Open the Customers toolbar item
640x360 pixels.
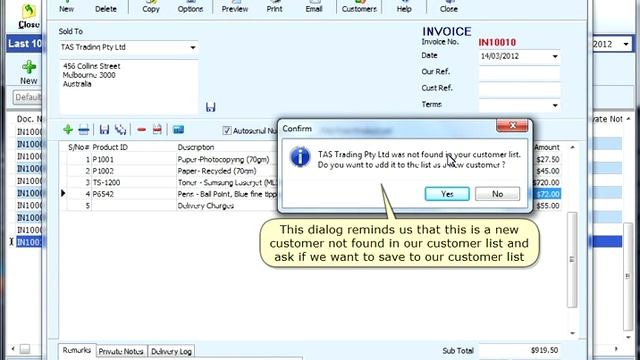pyautogui.click(x=359, y=7)
